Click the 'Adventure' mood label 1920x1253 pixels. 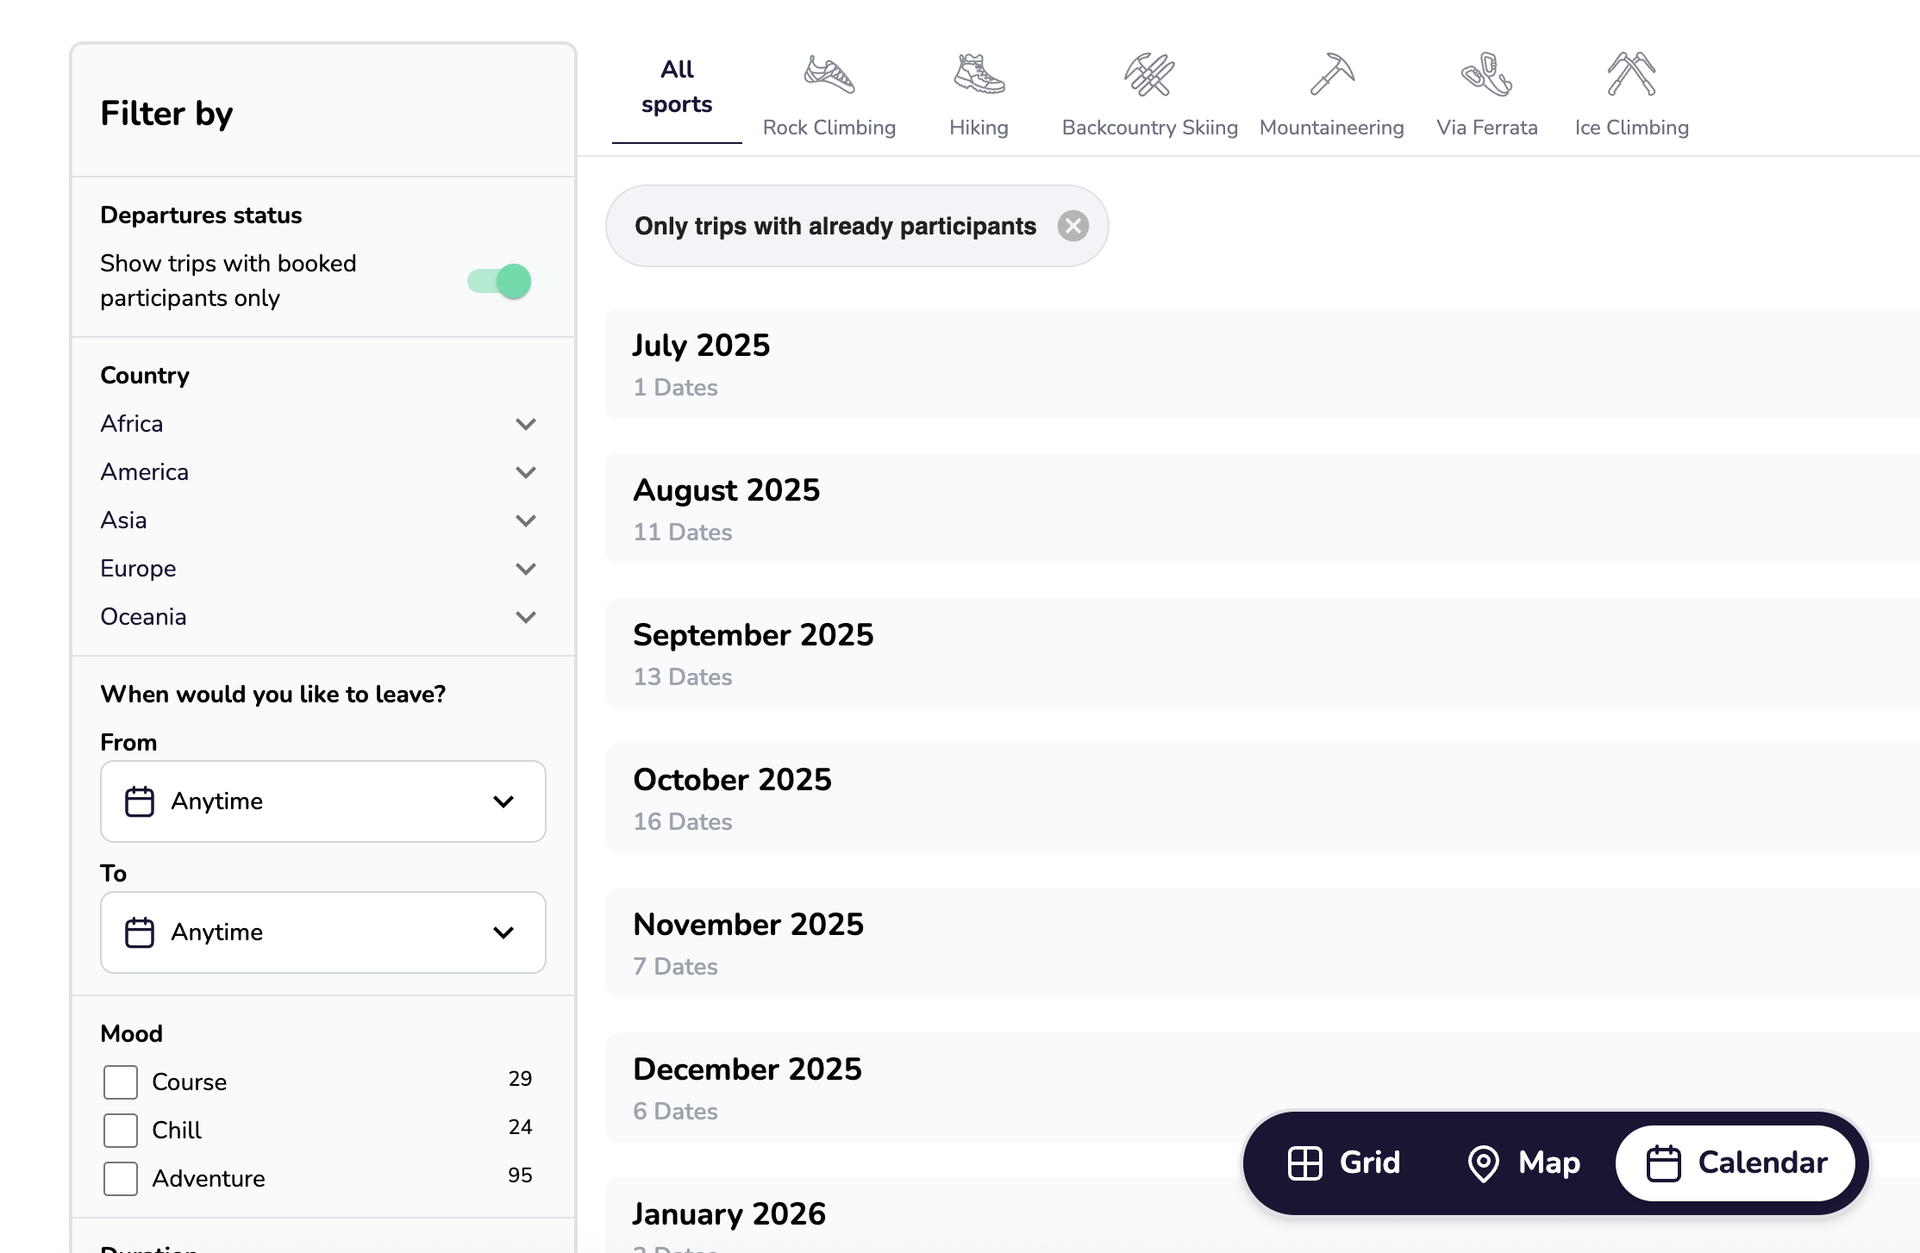(x=208, y=1178)
